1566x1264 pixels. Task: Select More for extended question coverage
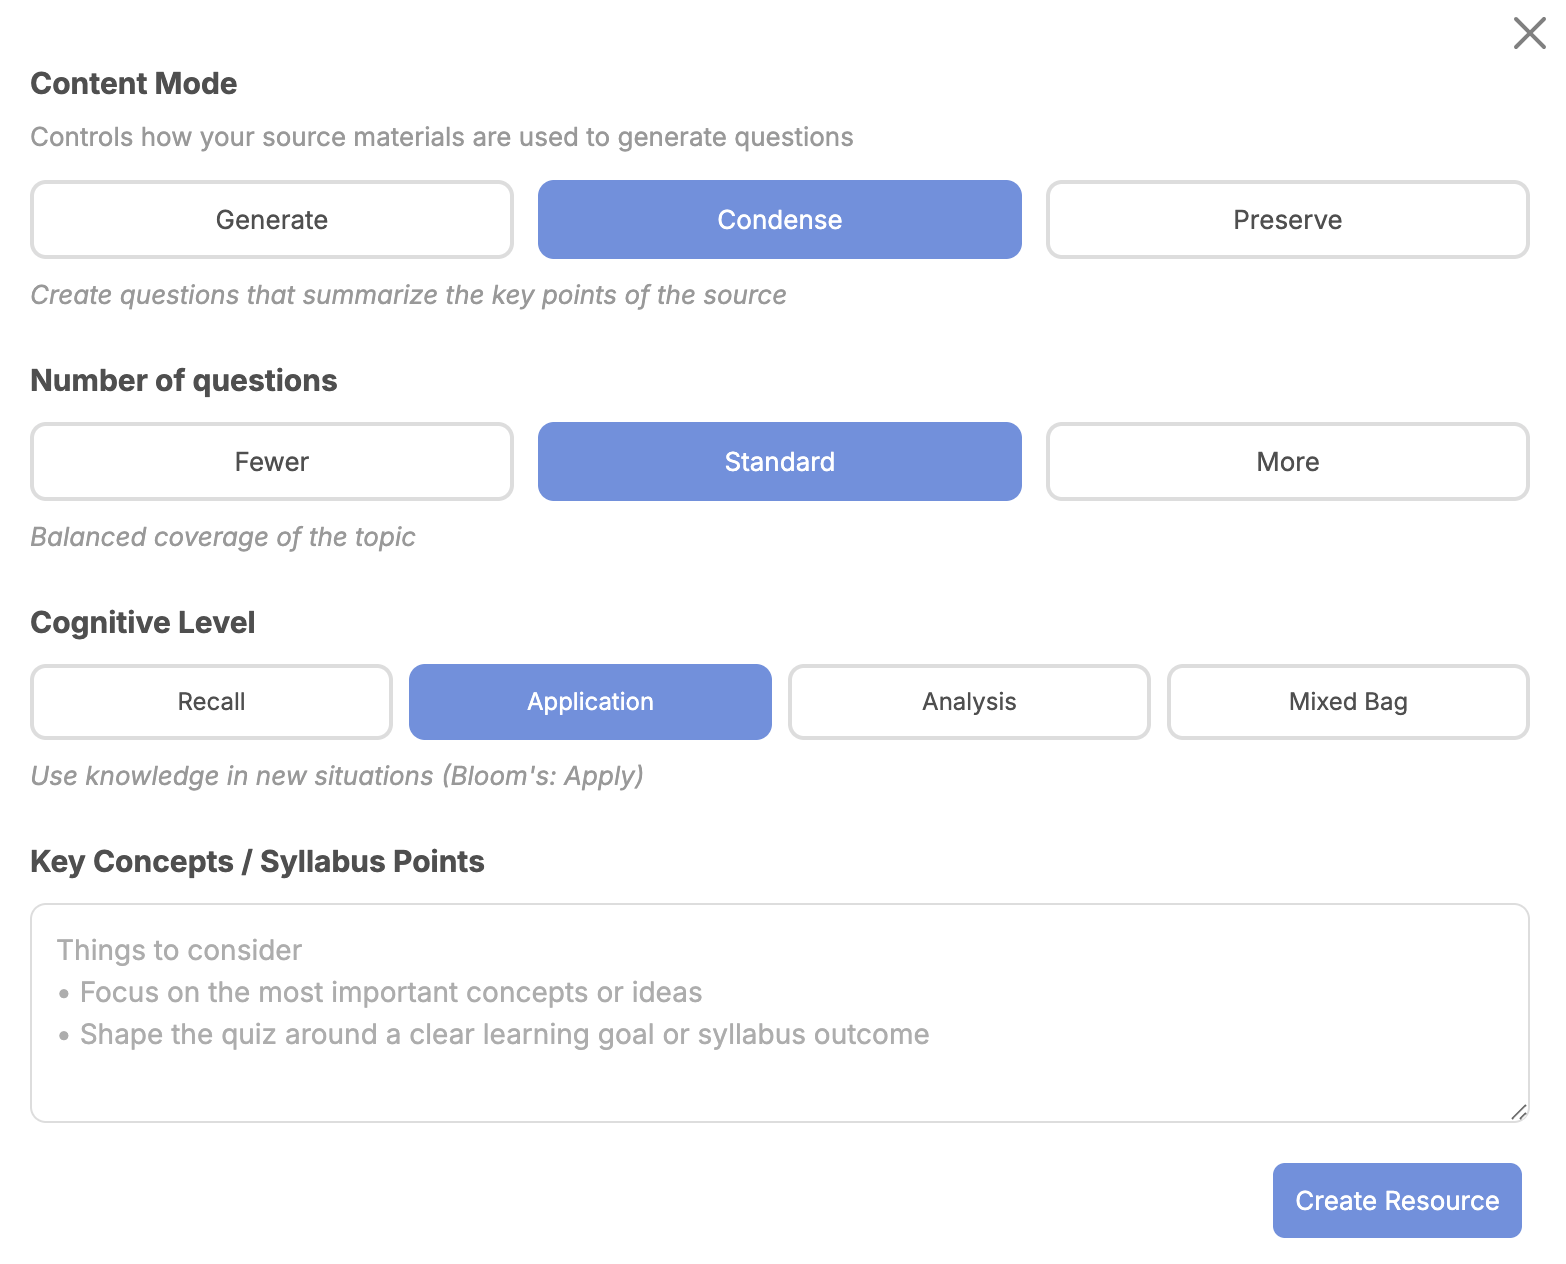[1287, 461]
